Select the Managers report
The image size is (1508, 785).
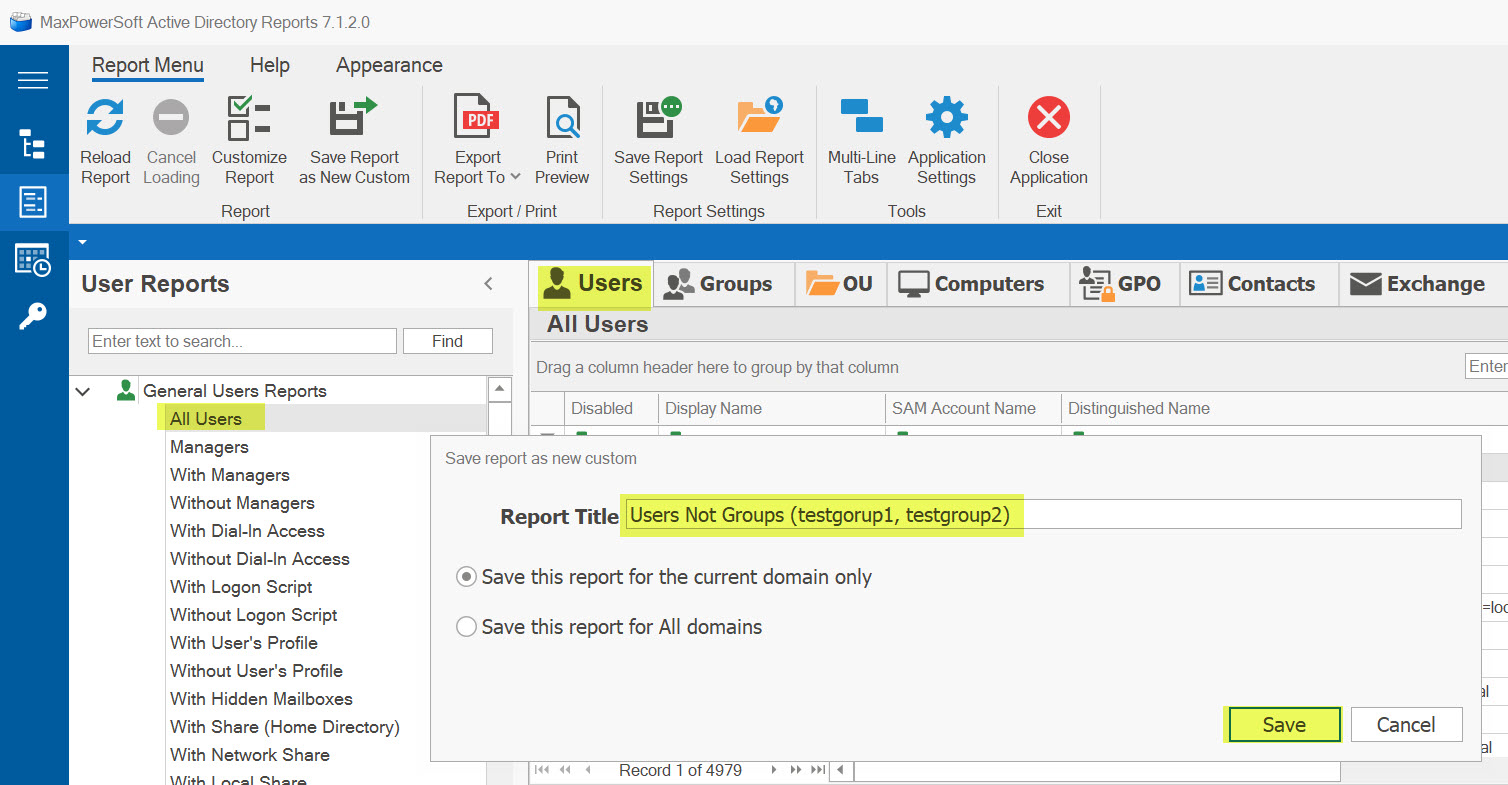tap(209, 447)
